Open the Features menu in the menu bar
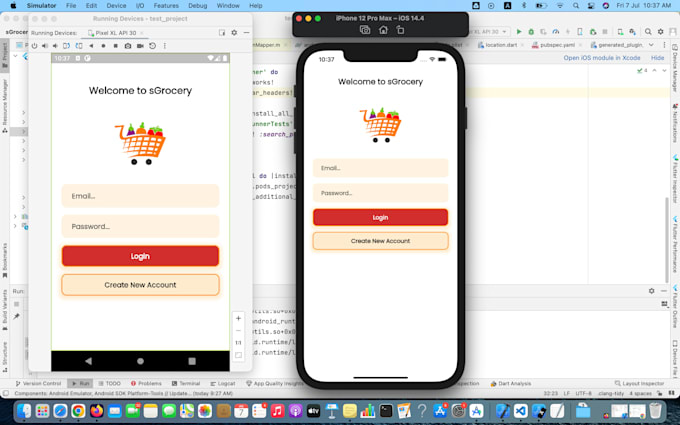This screenshot has height=425, width=680. tap(166, 6)
